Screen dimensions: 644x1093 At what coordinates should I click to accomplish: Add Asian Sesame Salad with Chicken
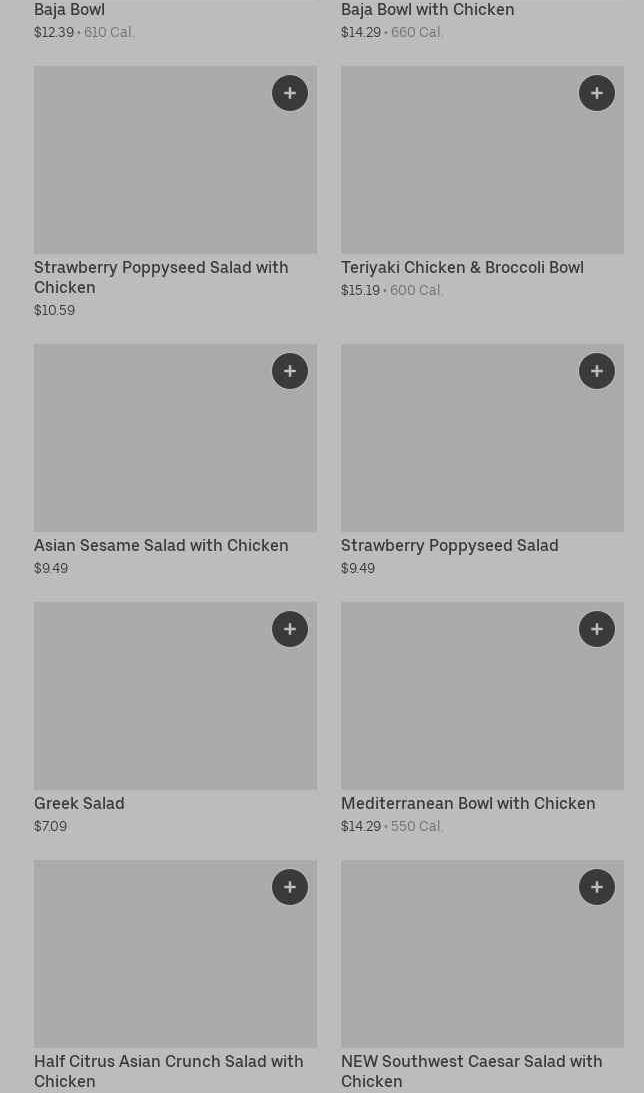[290, 371]
